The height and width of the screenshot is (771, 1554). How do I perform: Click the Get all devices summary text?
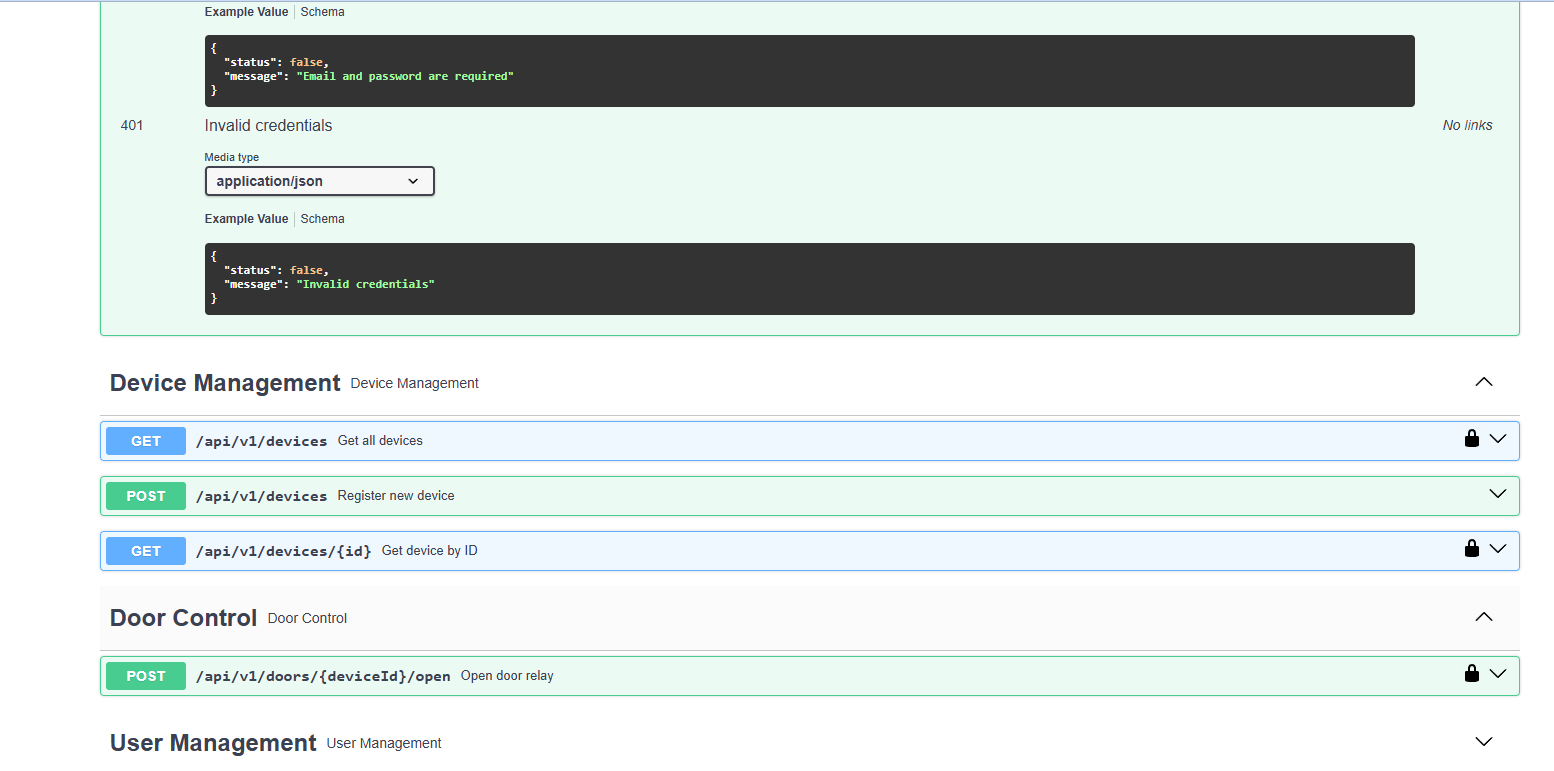(380, 441)
